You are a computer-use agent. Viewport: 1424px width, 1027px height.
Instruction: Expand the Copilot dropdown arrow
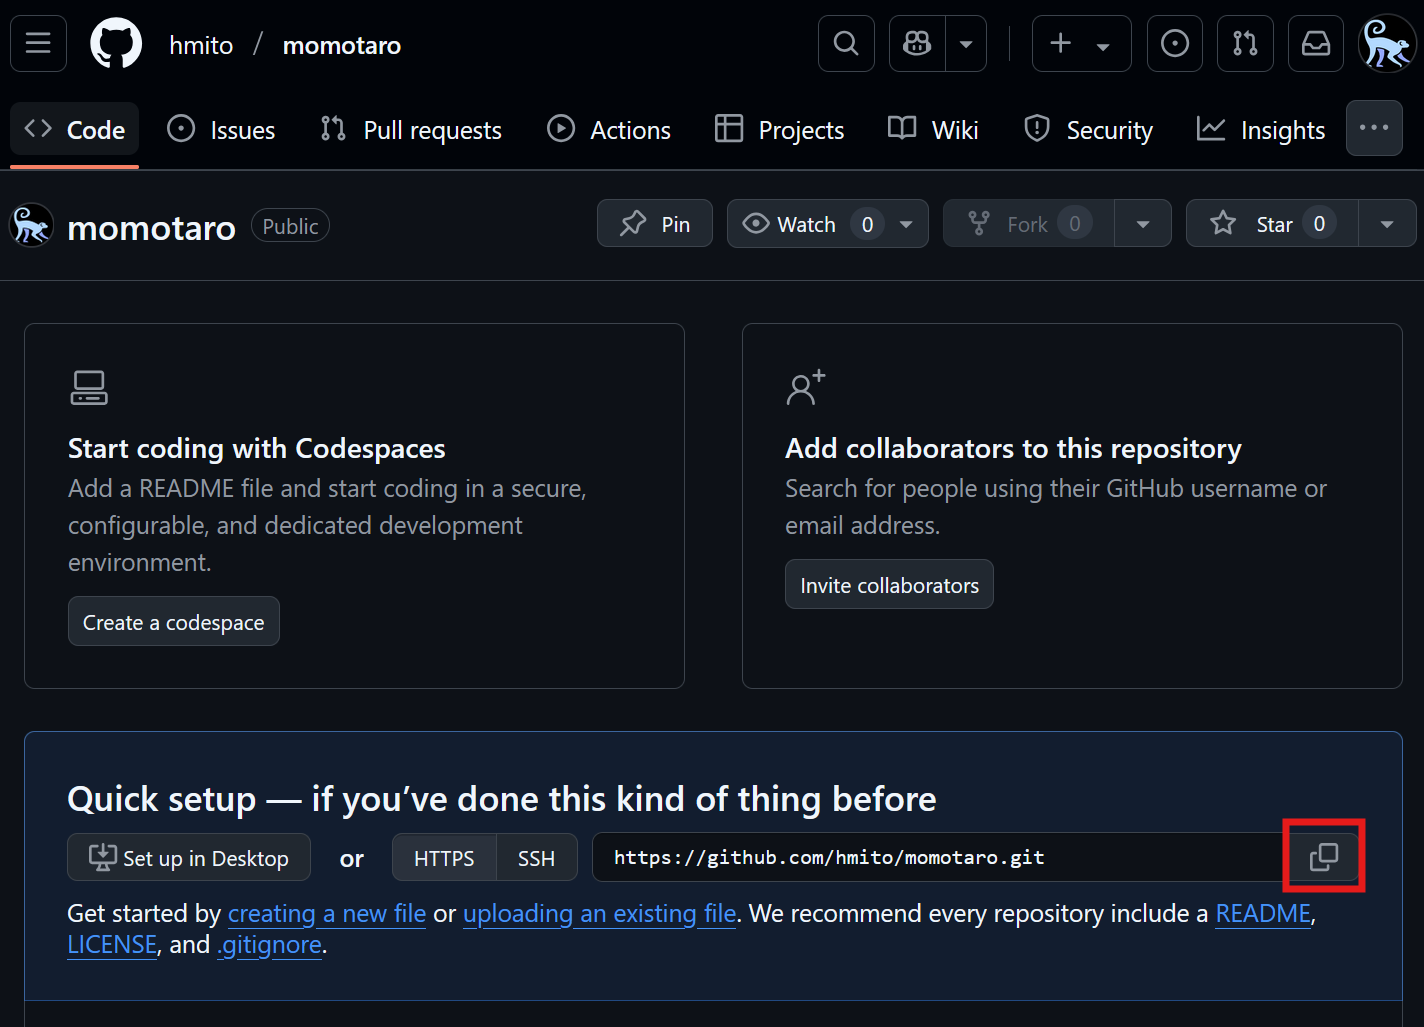(966, 44)
